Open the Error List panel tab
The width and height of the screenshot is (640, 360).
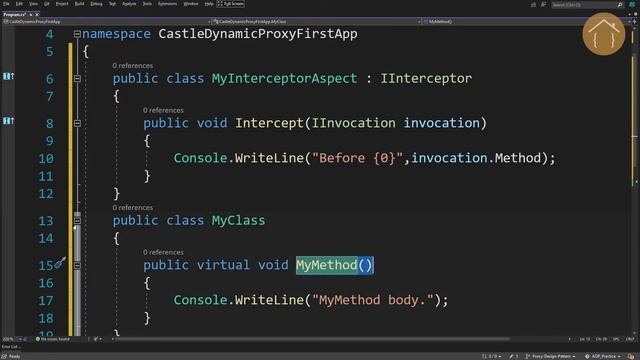point(10,347)
